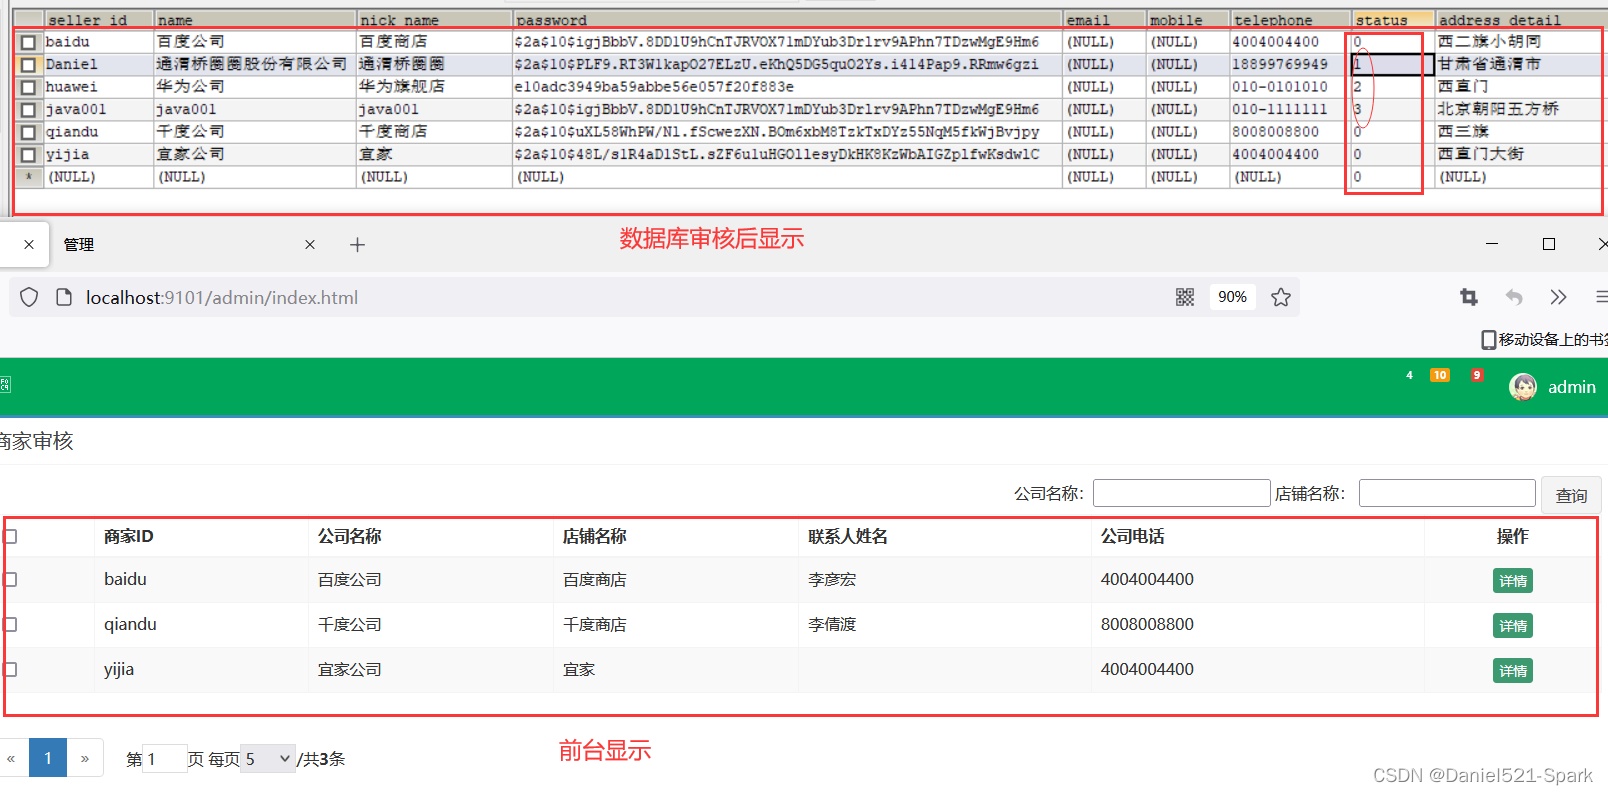1608x795 pixels.
Task: Focus the 店铺名称 search field
Action: click(x=1447, y=493)
